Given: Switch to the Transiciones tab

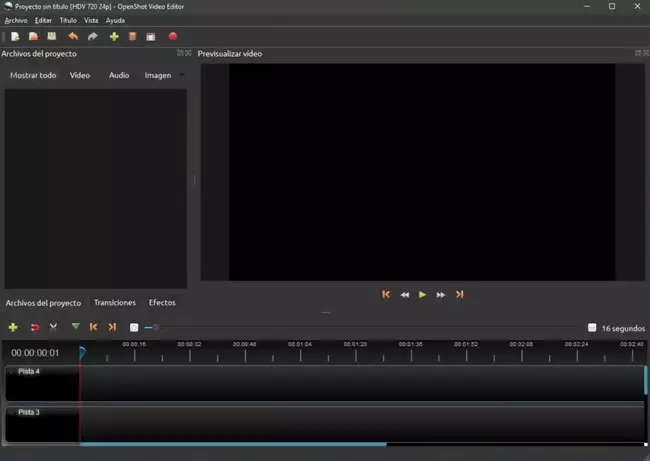Looking at the screenshot, I should (x=115, y=303).
